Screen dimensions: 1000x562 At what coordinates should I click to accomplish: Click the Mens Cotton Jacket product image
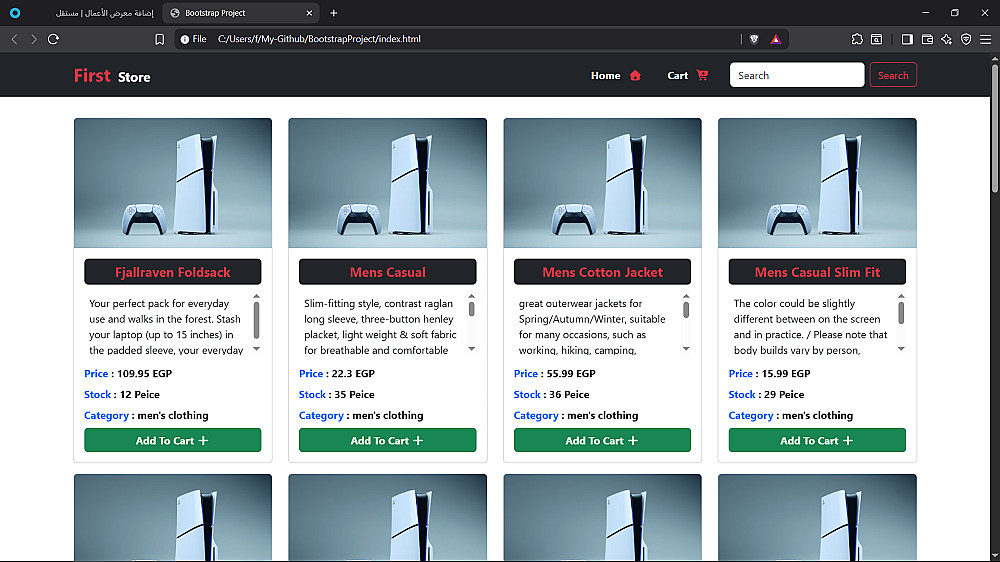pyautogui.click(x=602, y=182)
